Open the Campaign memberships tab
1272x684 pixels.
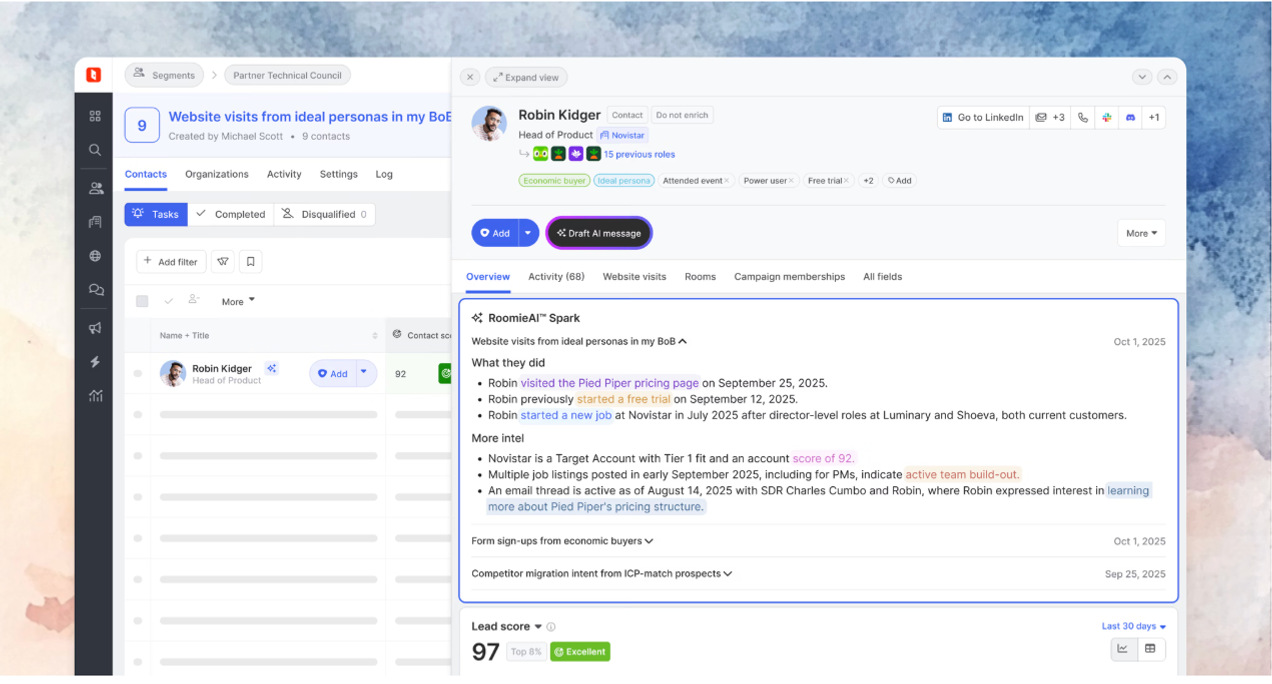click(x=789, y=277)
